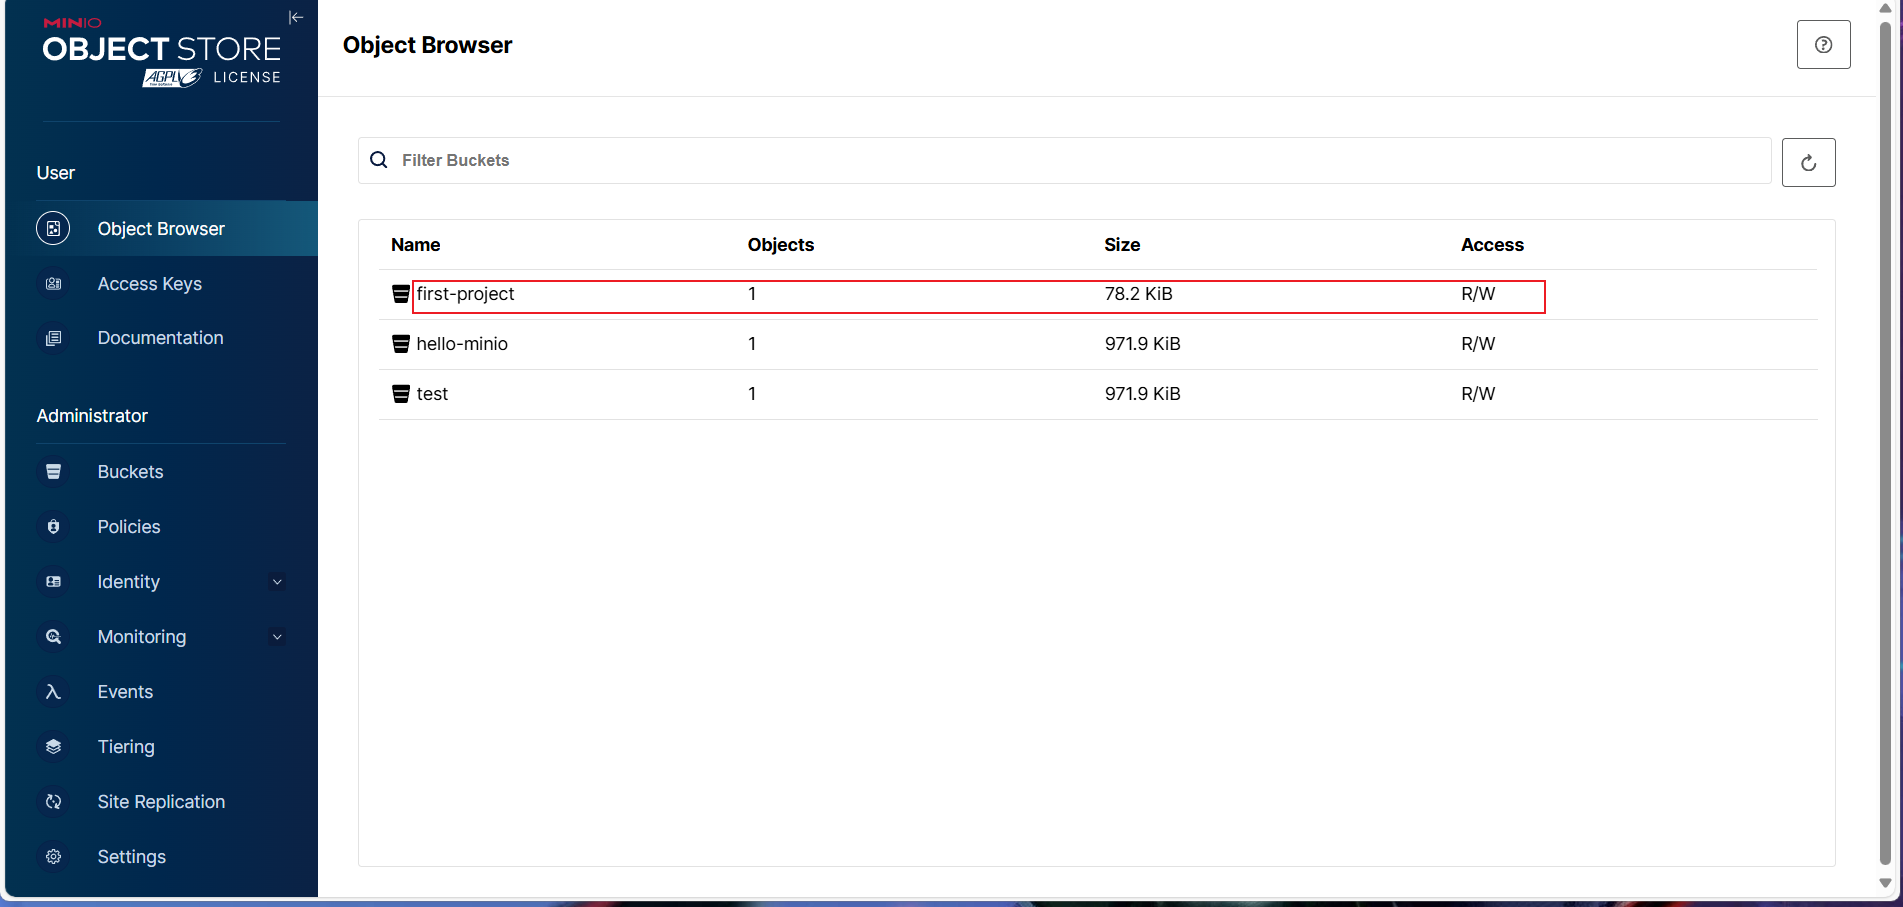1903x907 pixels.
Task: Refresh the bucket list
Action: [1808, 162]
